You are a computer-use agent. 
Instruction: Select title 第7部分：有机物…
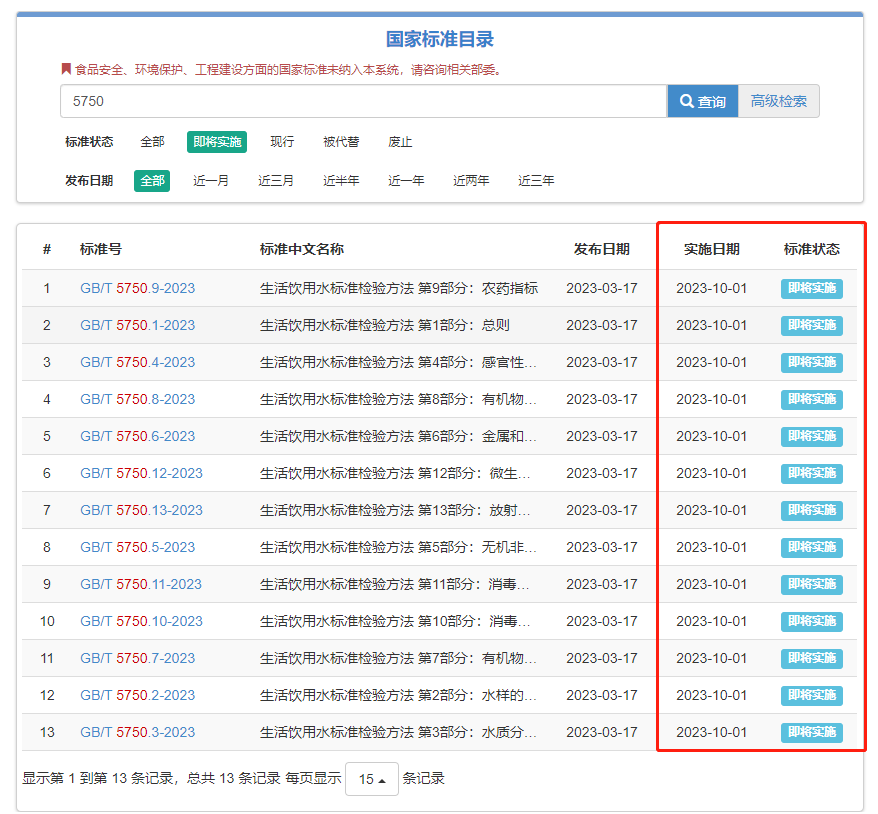click(x=478, y=658)
